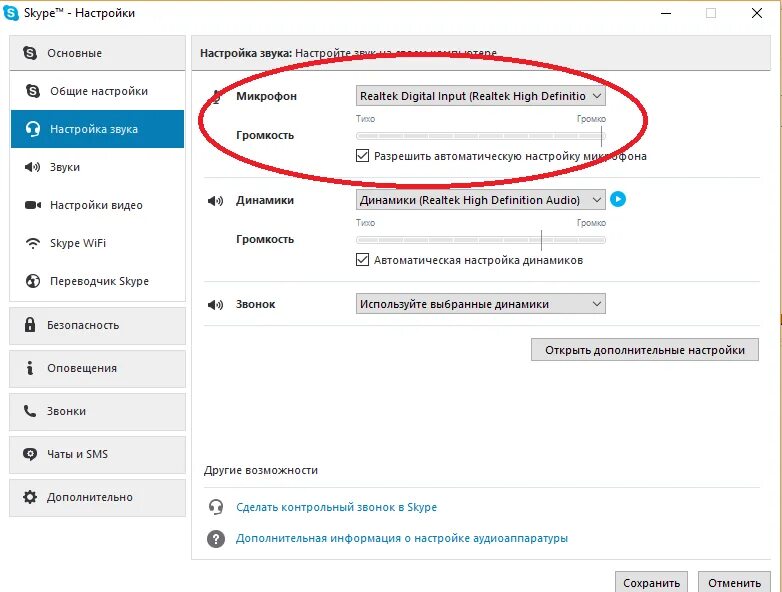Open Сделать контрольный звонок в Skype link

coord(337,507)
